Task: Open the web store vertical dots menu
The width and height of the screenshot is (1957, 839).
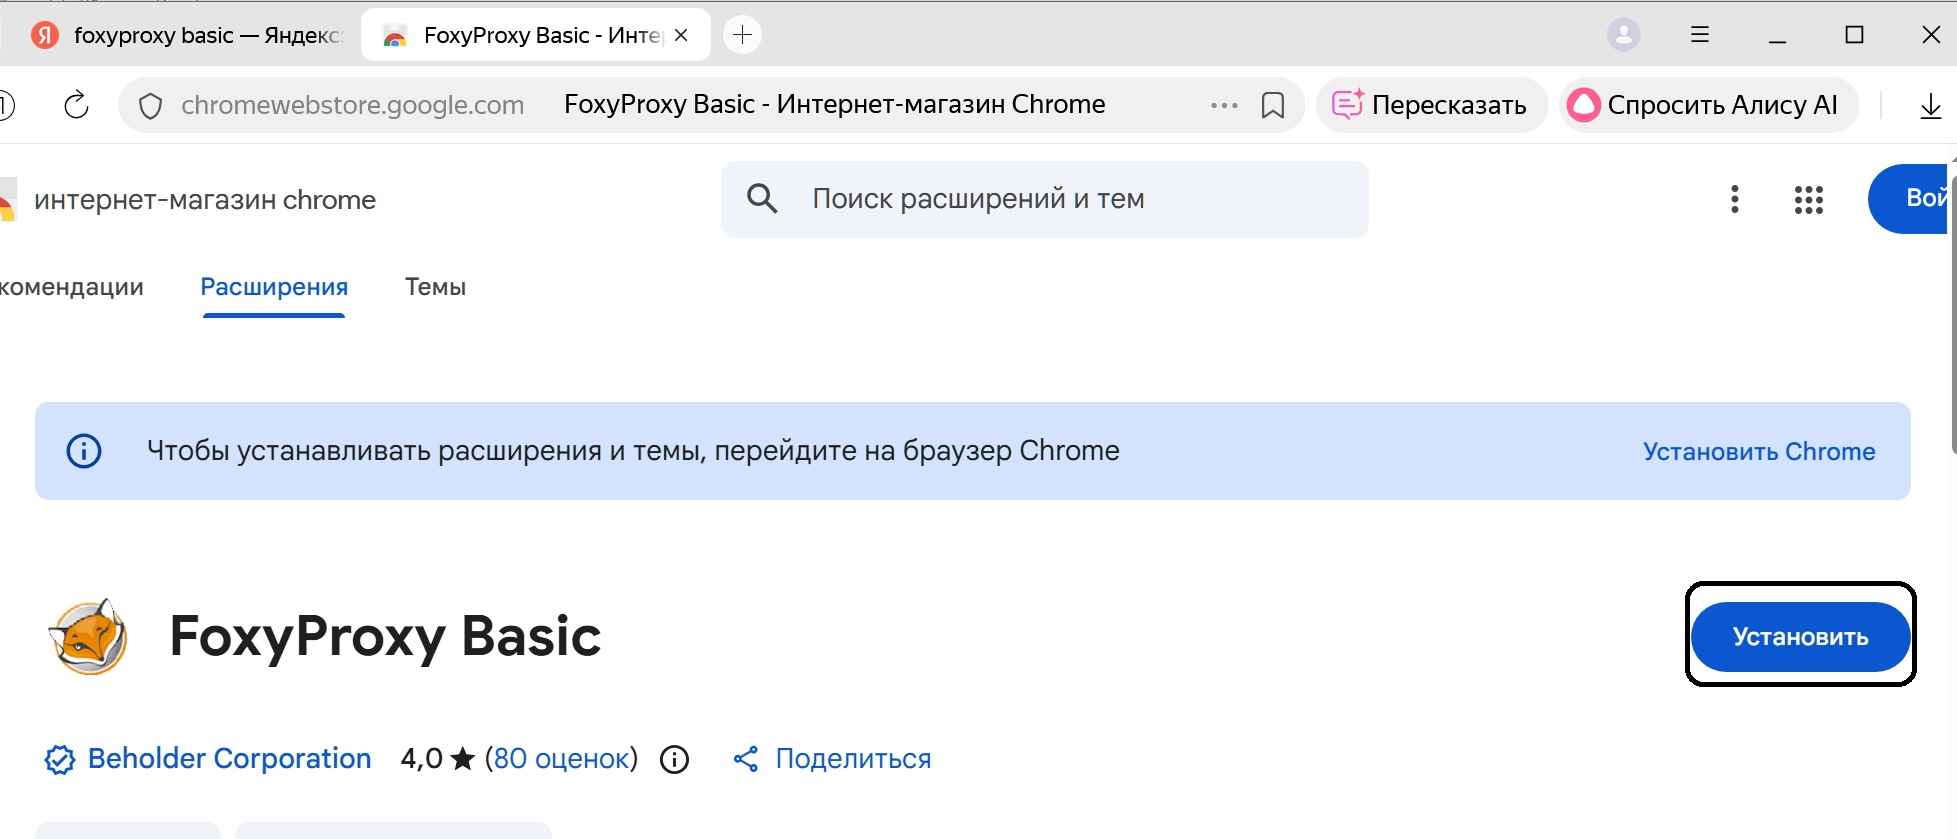Action: tap(1735, 199)
